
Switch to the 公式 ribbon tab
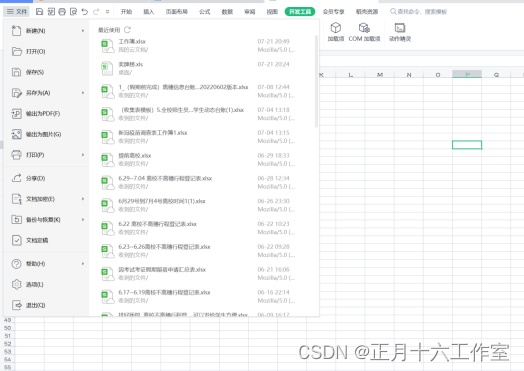point(205,12)
